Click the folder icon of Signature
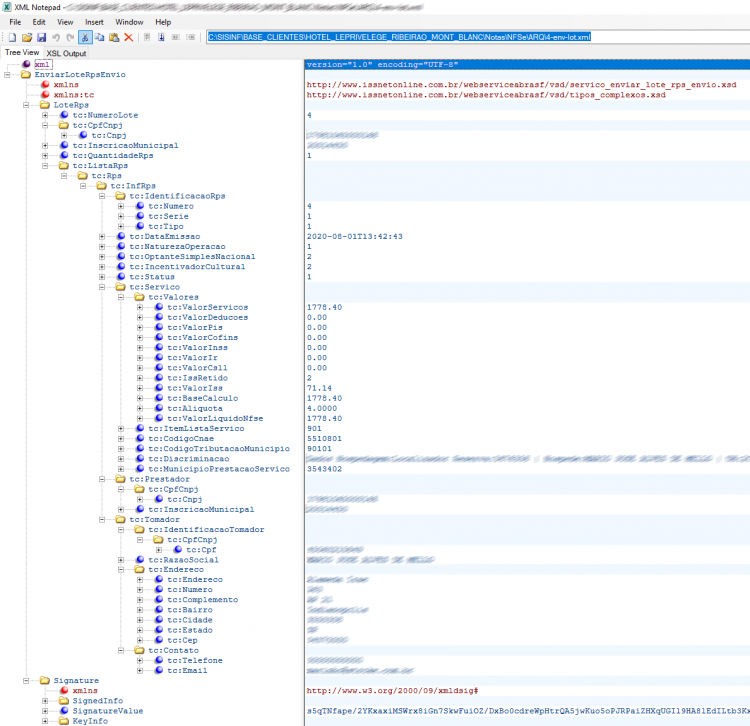 (x=45, y=681)
